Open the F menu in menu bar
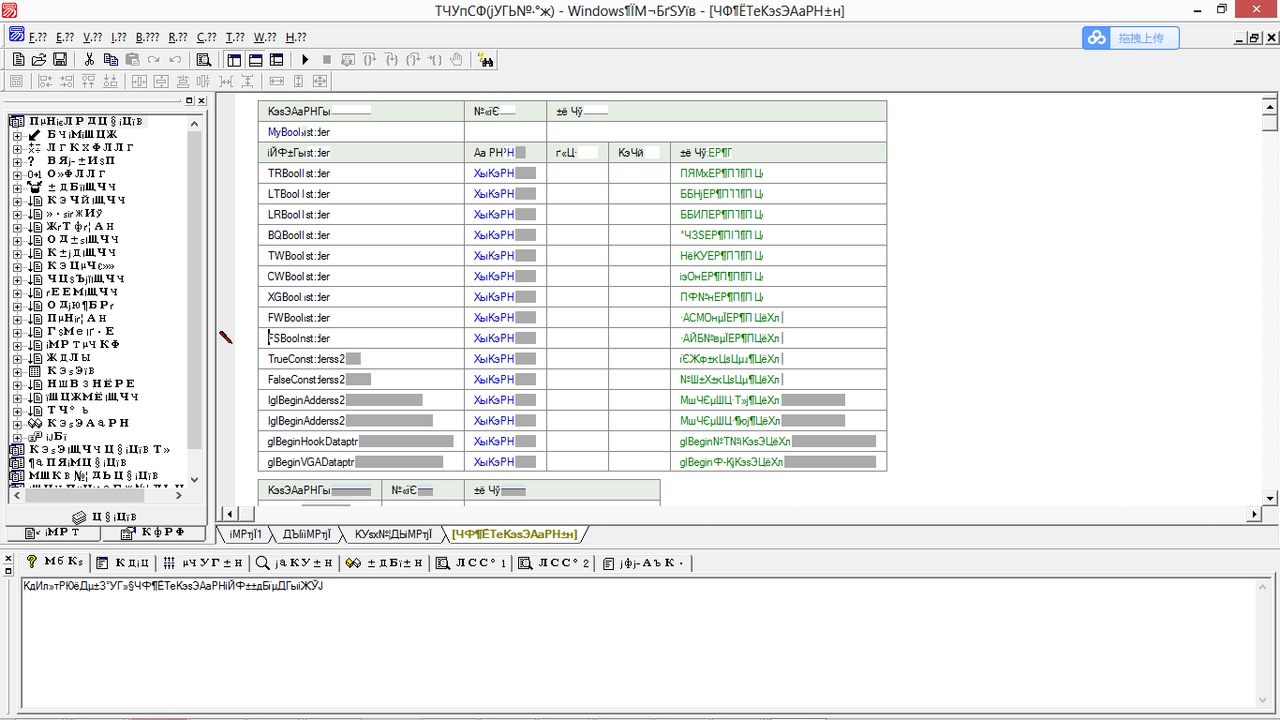 click(38, 37)
